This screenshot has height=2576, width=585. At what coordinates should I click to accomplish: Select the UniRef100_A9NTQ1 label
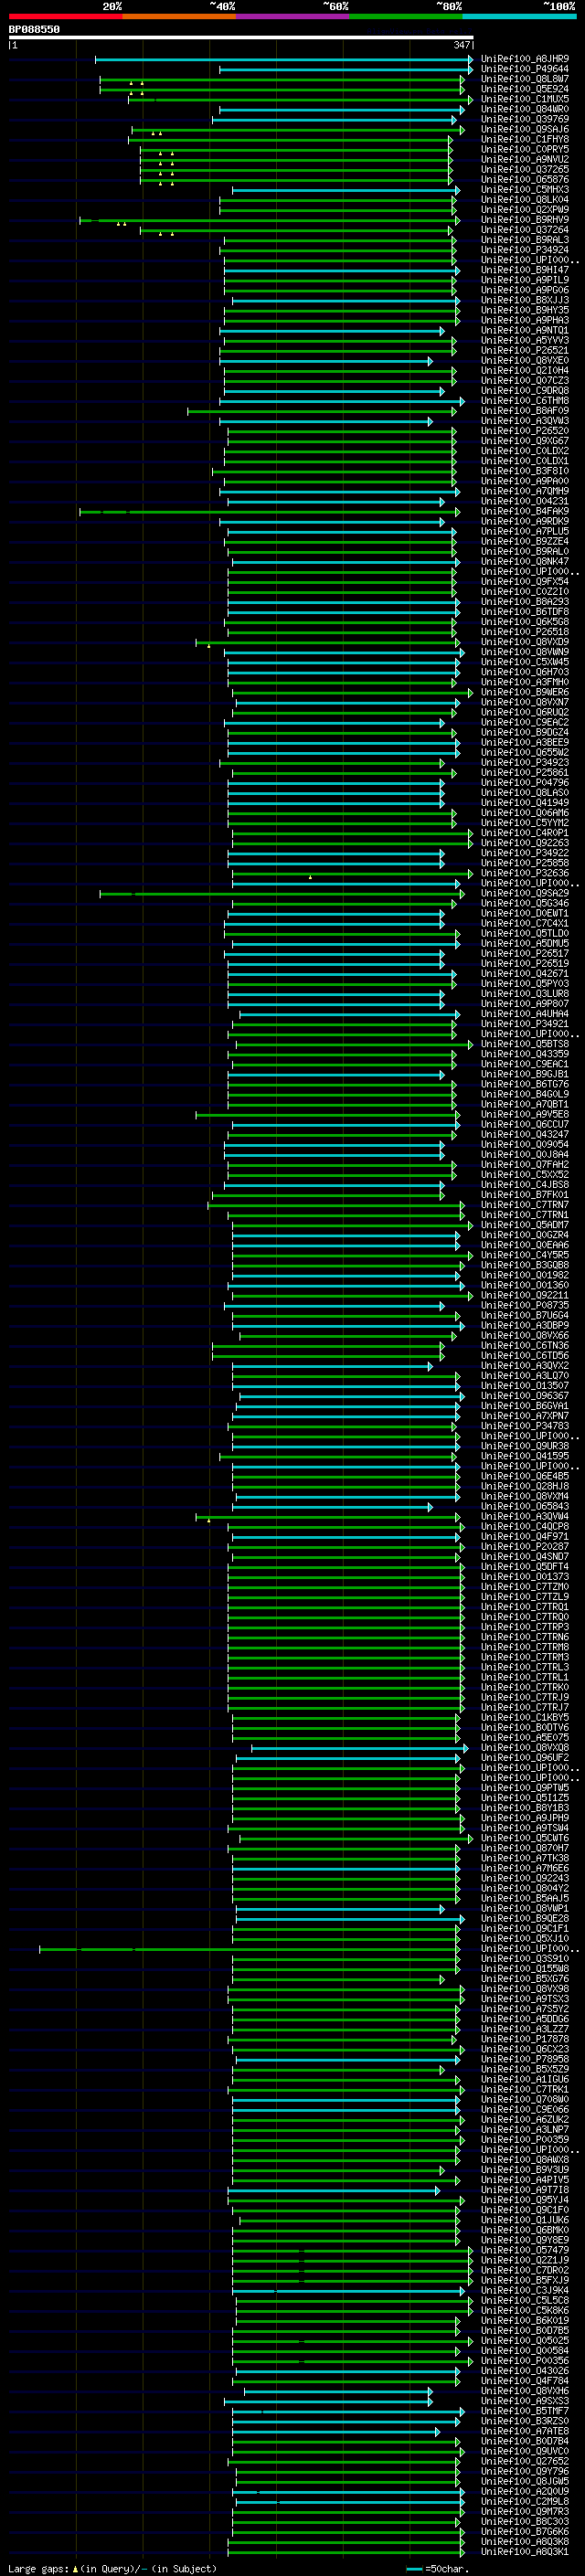coord(525,330)
